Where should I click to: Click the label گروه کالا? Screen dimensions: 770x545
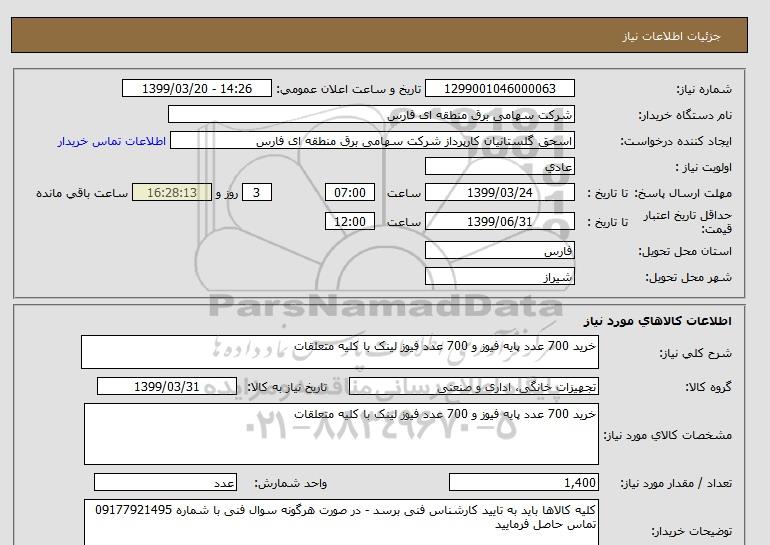pyautogui.click(x=708, y=387)
